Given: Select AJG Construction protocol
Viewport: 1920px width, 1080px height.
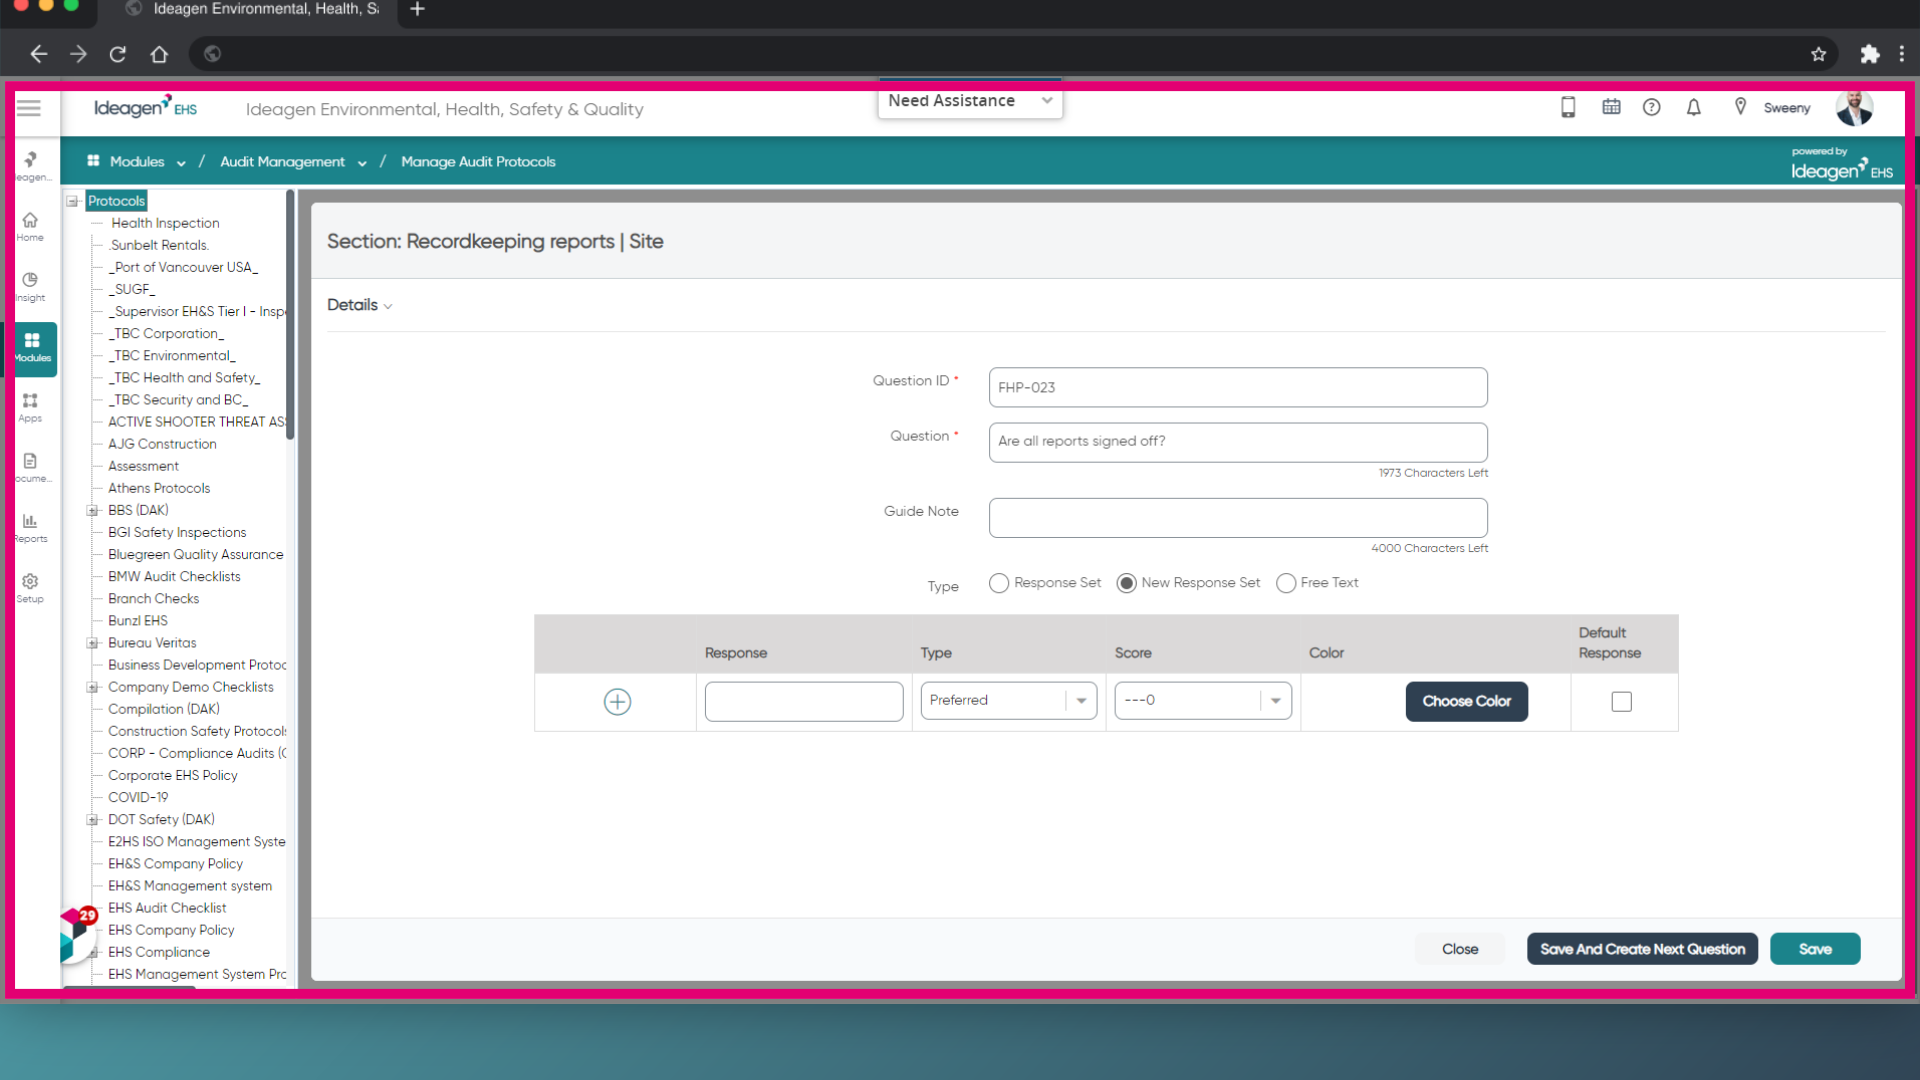Looking at the screenshot, I should pos(162,444).
